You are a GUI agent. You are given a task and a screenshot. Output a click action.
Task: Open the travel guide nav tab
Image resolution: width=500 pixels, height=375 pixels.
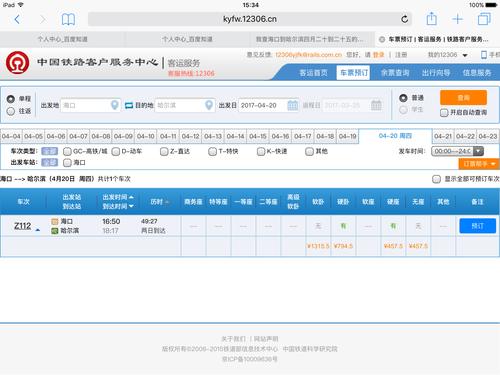point(436,73)
